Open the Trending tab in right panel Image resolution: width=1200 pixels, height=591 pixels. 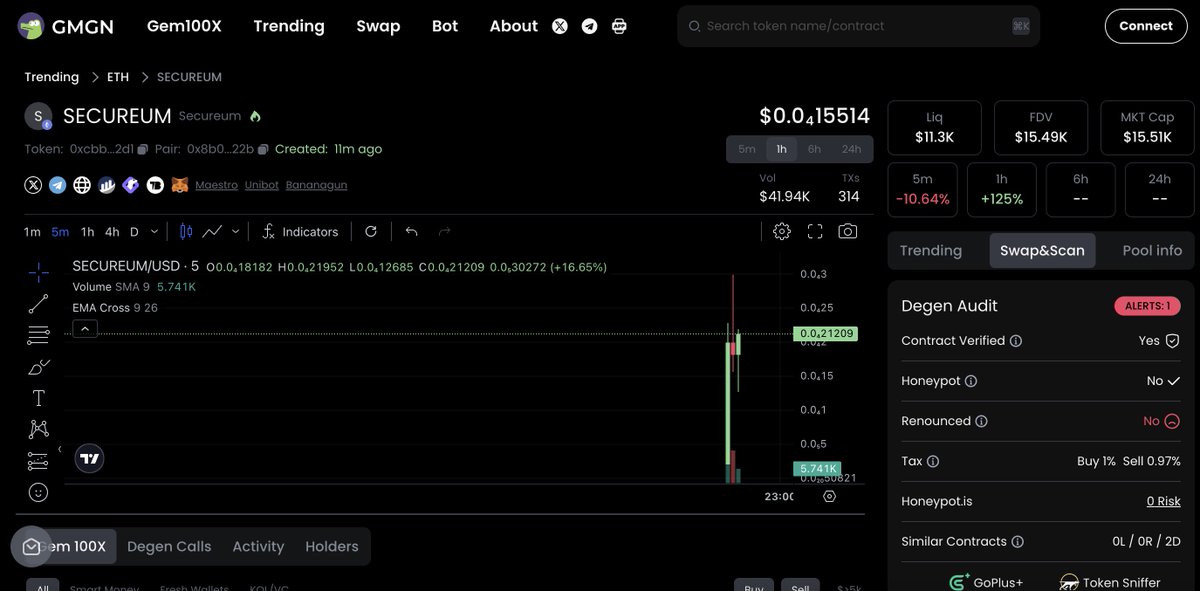931,250
